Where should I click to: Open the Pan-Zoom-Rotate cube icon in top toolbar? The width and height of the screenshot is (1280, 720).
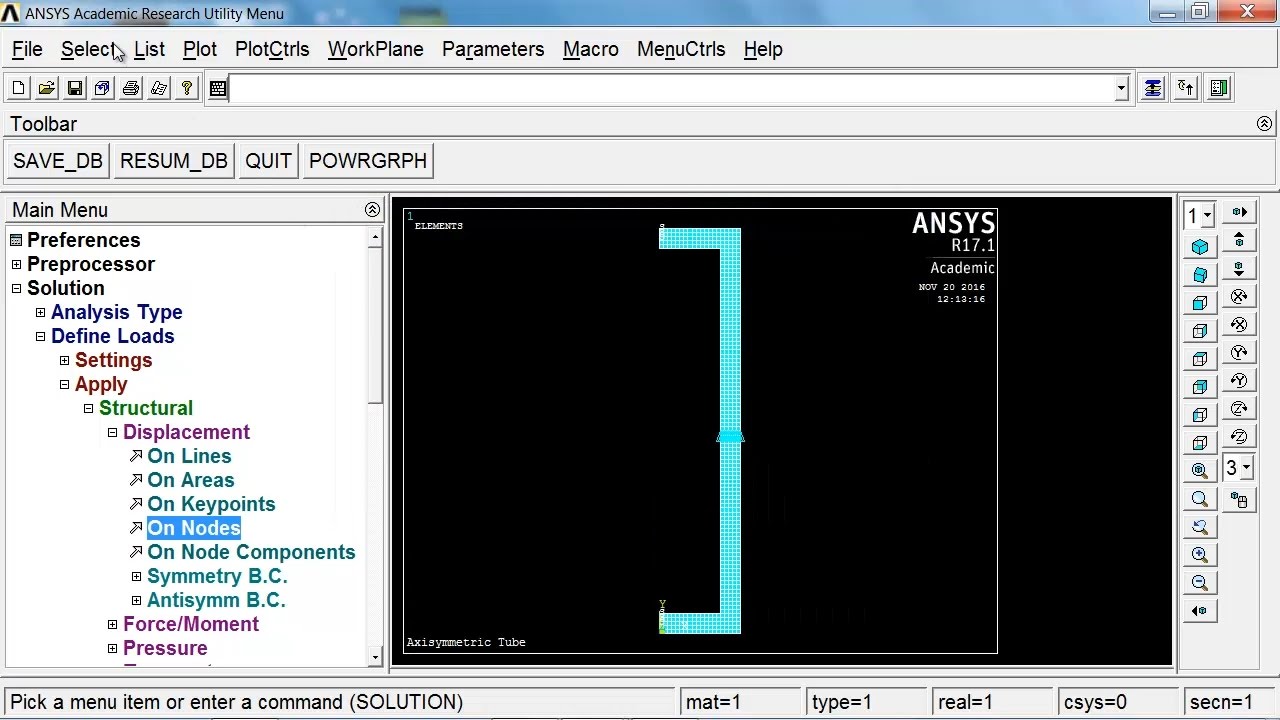102,89
